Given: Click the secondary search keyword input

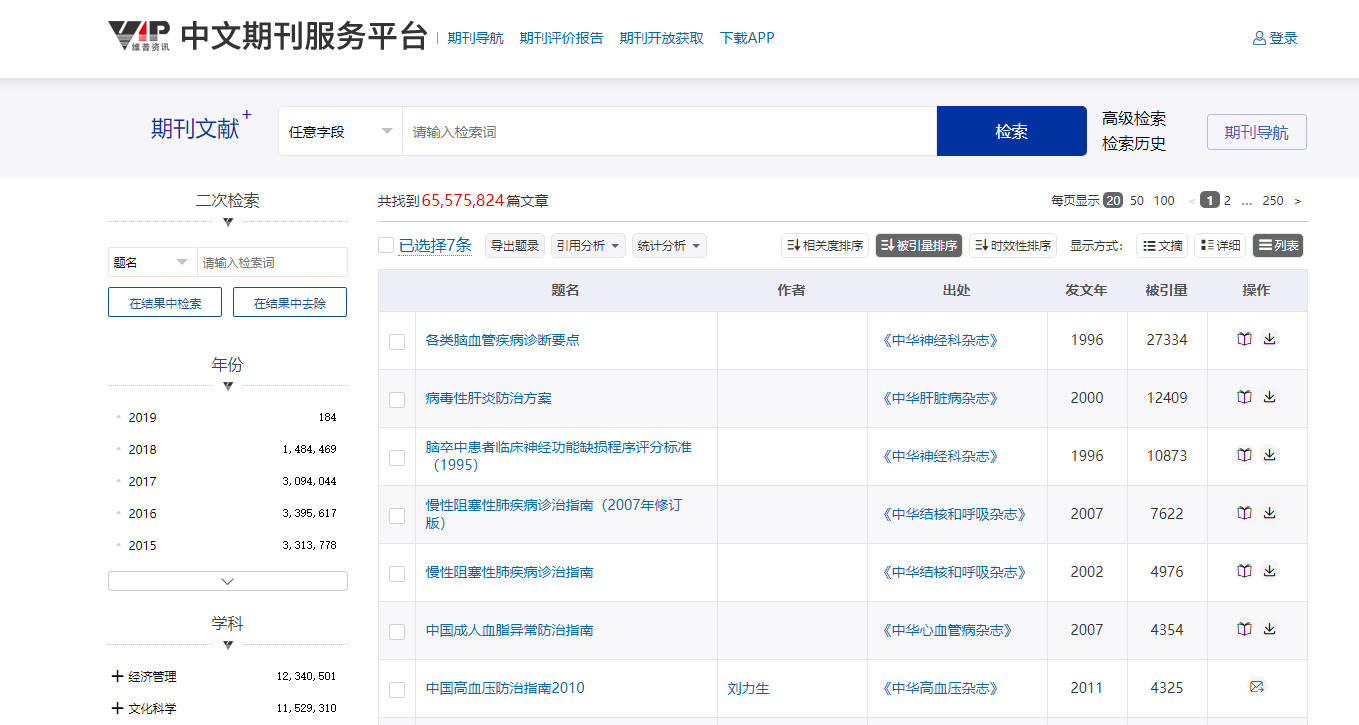Looking at the screenshot, I should pos(272,262).
